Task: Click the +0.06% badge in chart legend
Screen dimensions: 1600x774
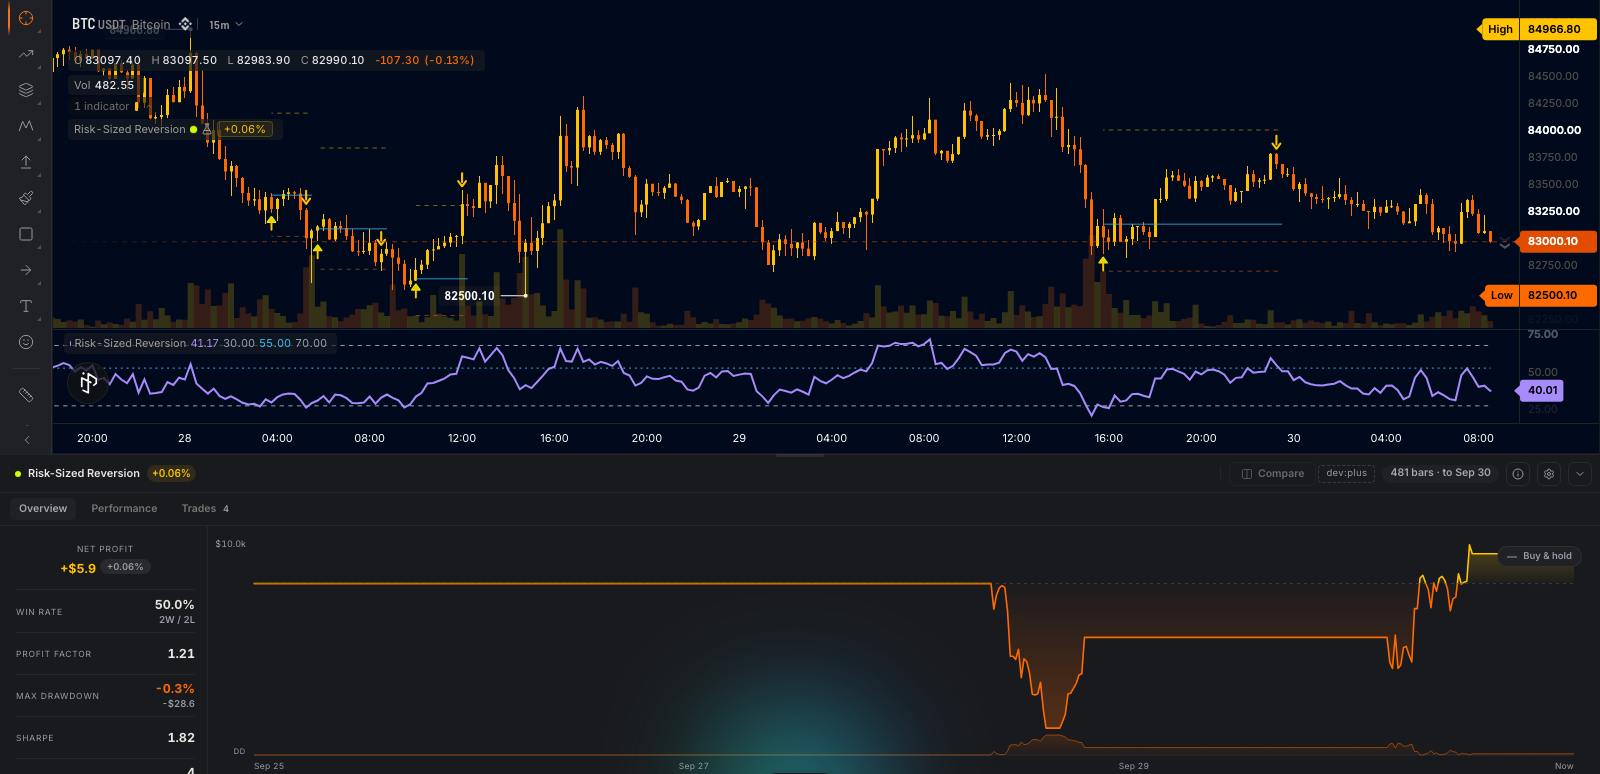Action: tap(245, 129)
